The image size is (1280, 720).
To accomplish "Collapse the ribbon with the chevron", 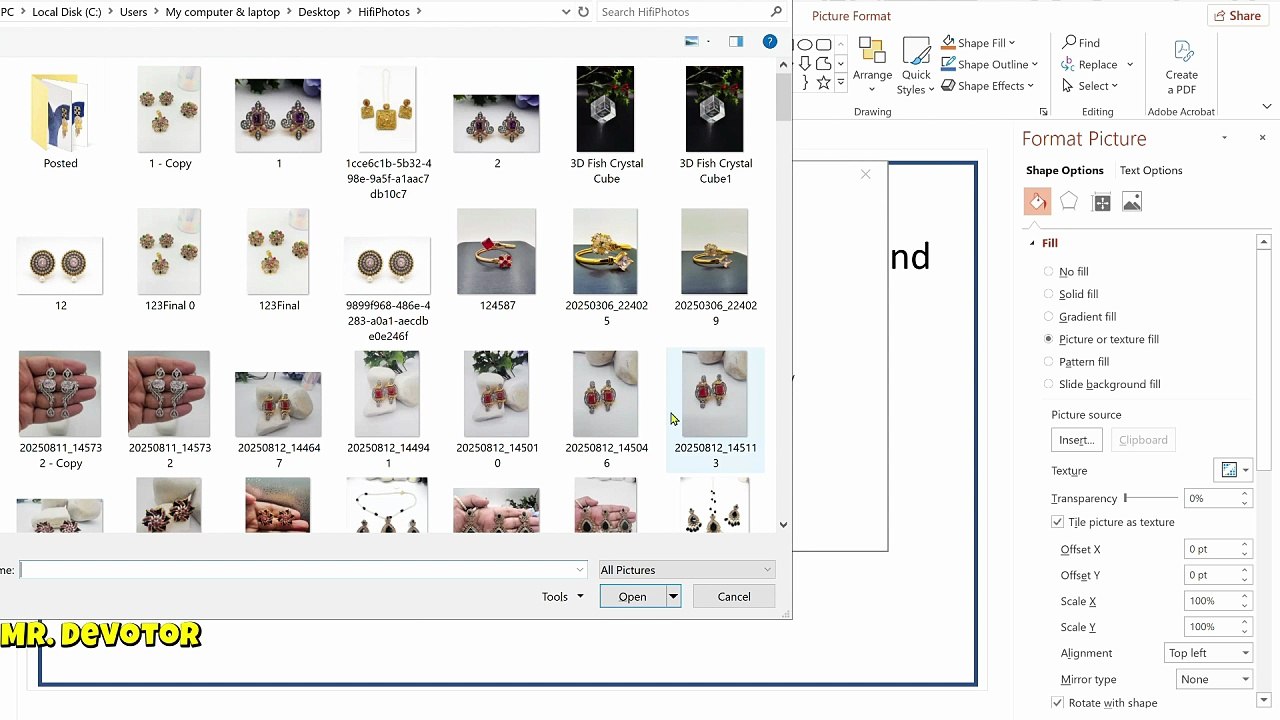I will [x=1266, y=106].
